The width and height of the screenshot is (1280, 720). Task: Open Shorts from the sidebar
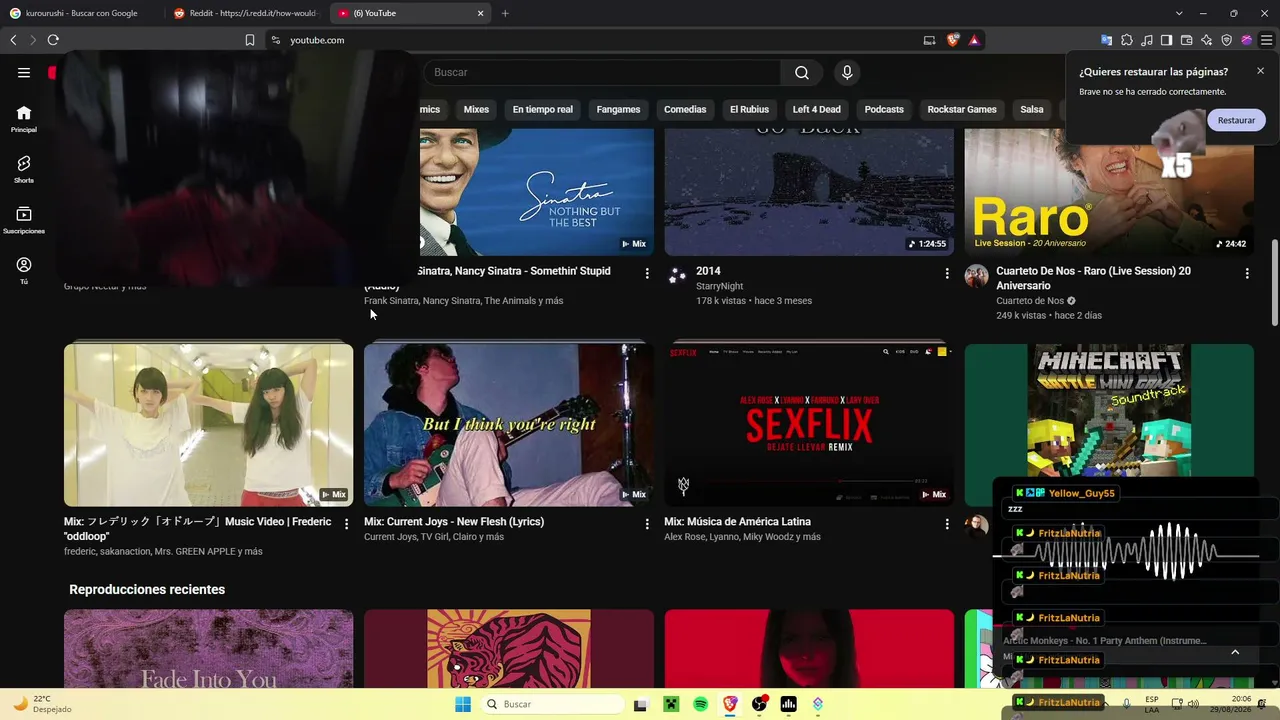(x=24, y=169)
